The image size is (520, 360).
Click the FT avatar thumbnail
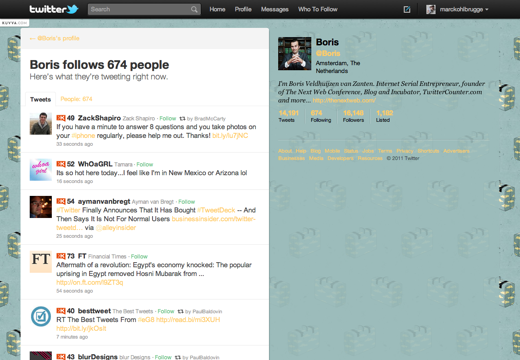coord(41,262)
